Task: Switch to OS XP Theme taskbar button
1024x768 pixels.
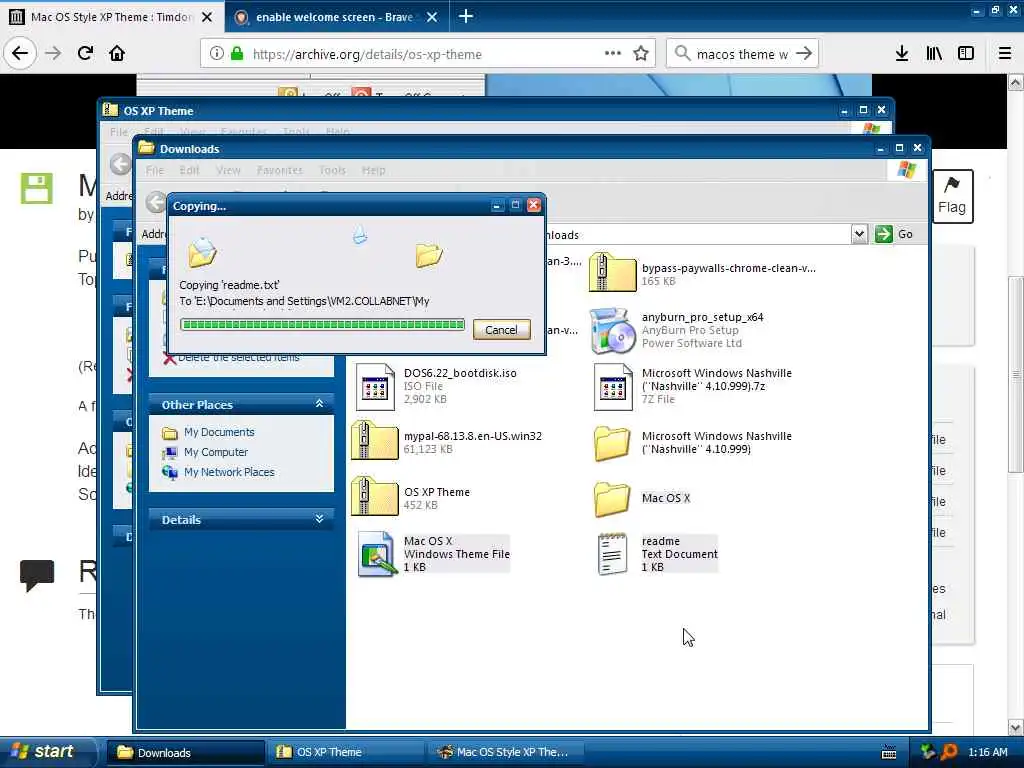Action: point(345,752)
